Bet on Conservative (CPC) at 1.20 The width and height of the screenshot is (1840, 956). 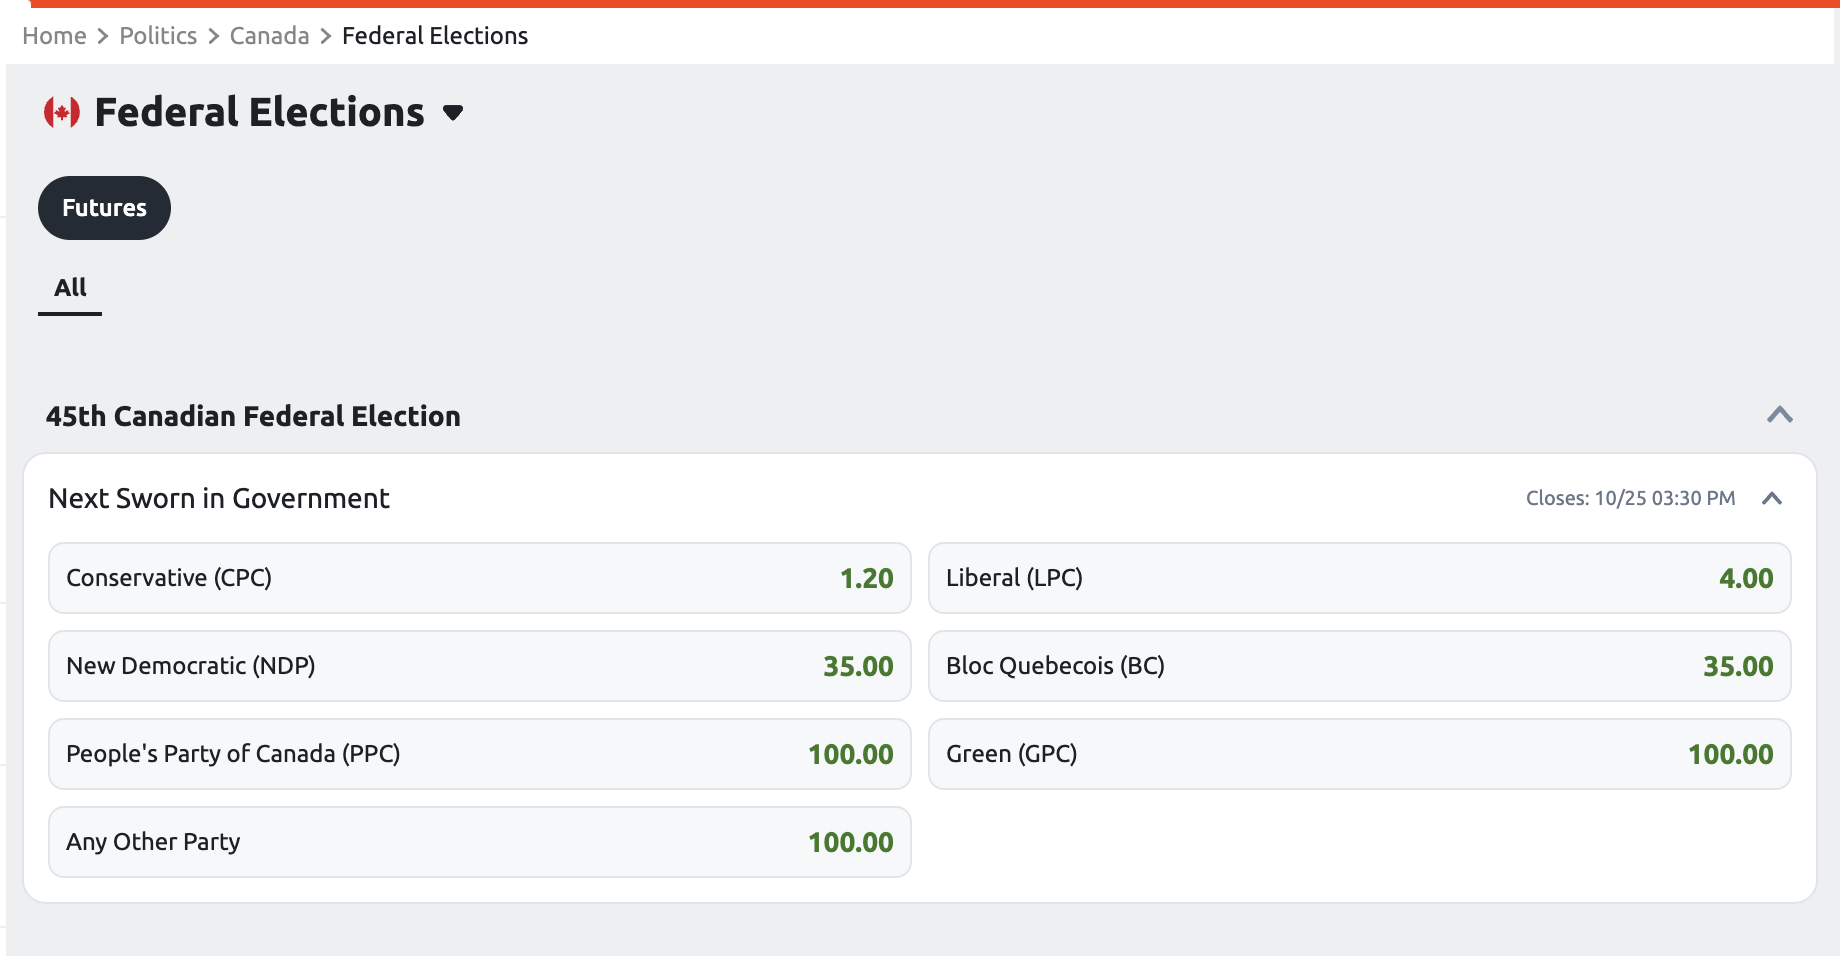click(478, 578)
